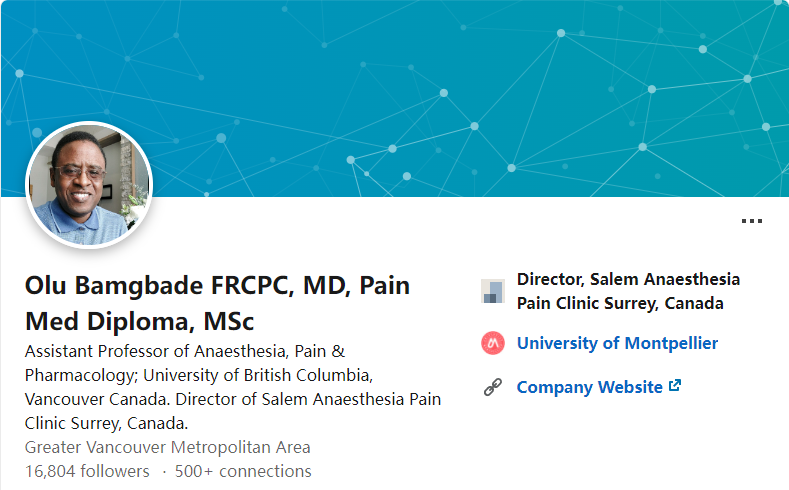Click the Med Diploma, MSc name line
This screenshot has height=490, width=789.
[x=139, y=321]
